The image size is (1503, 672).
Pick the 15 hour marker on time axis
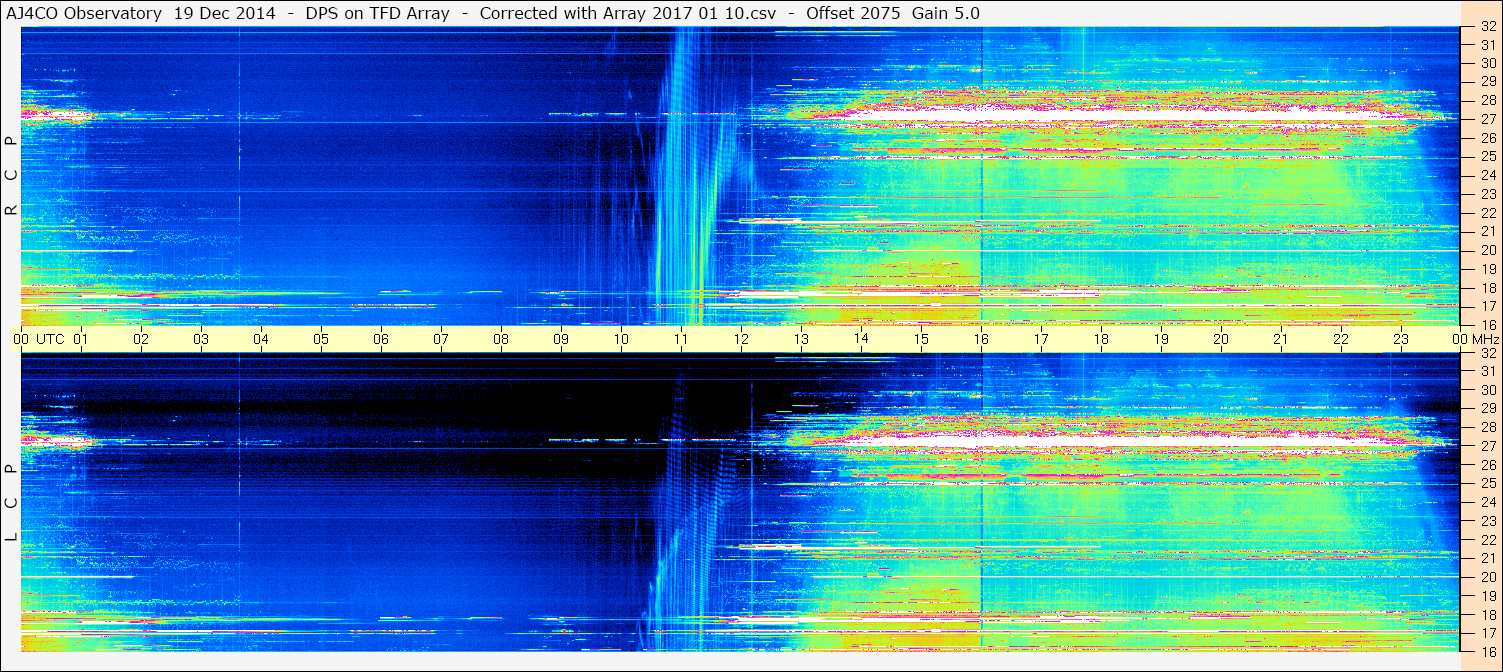click(921, 339)
